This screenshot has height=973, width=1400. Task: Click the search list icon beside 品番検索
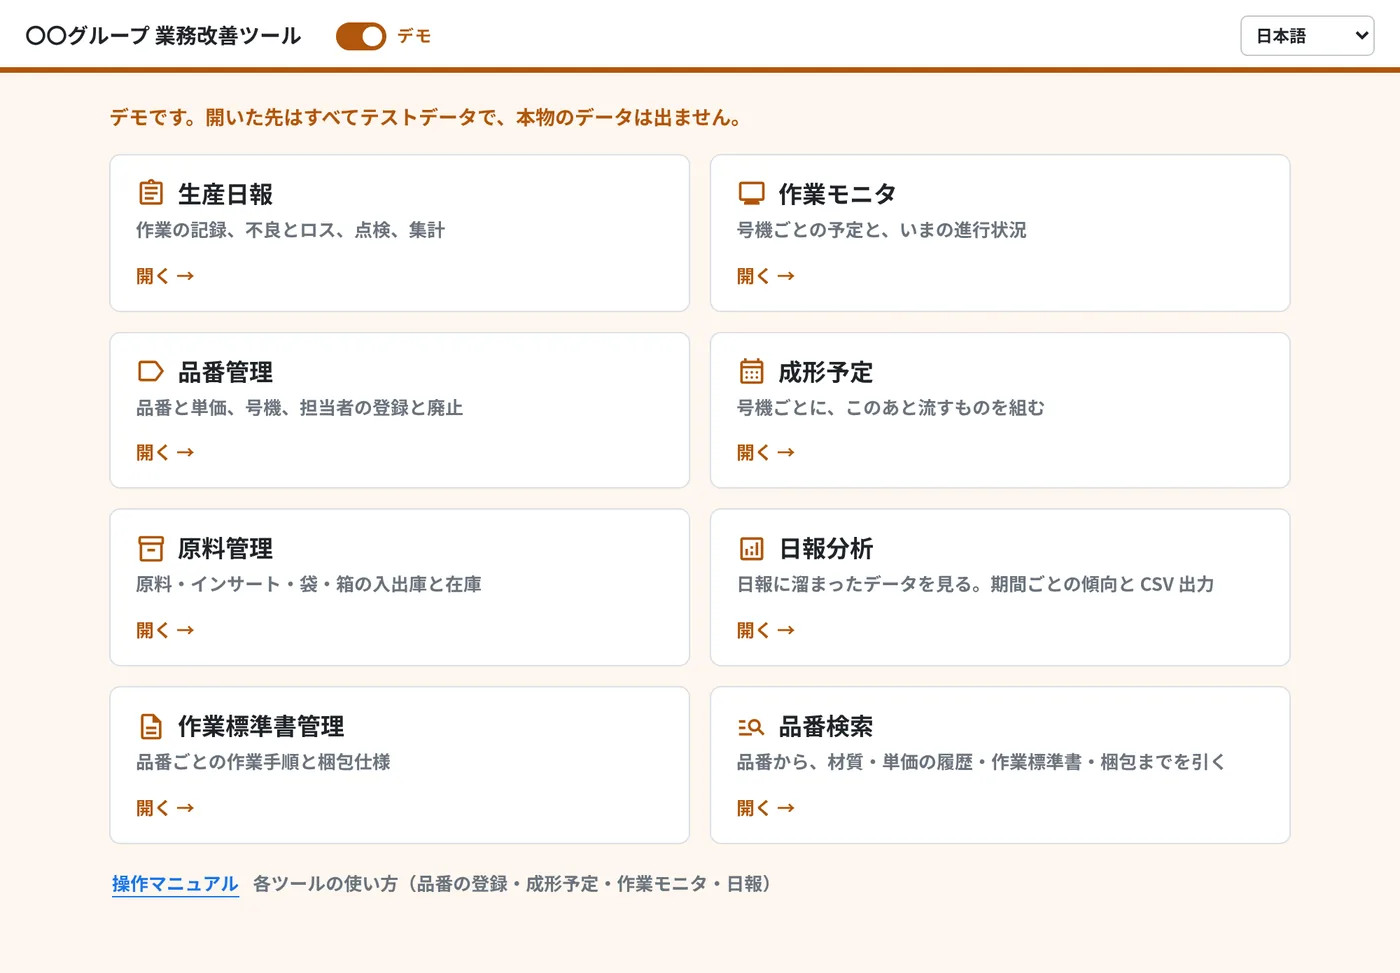(751, 726)
